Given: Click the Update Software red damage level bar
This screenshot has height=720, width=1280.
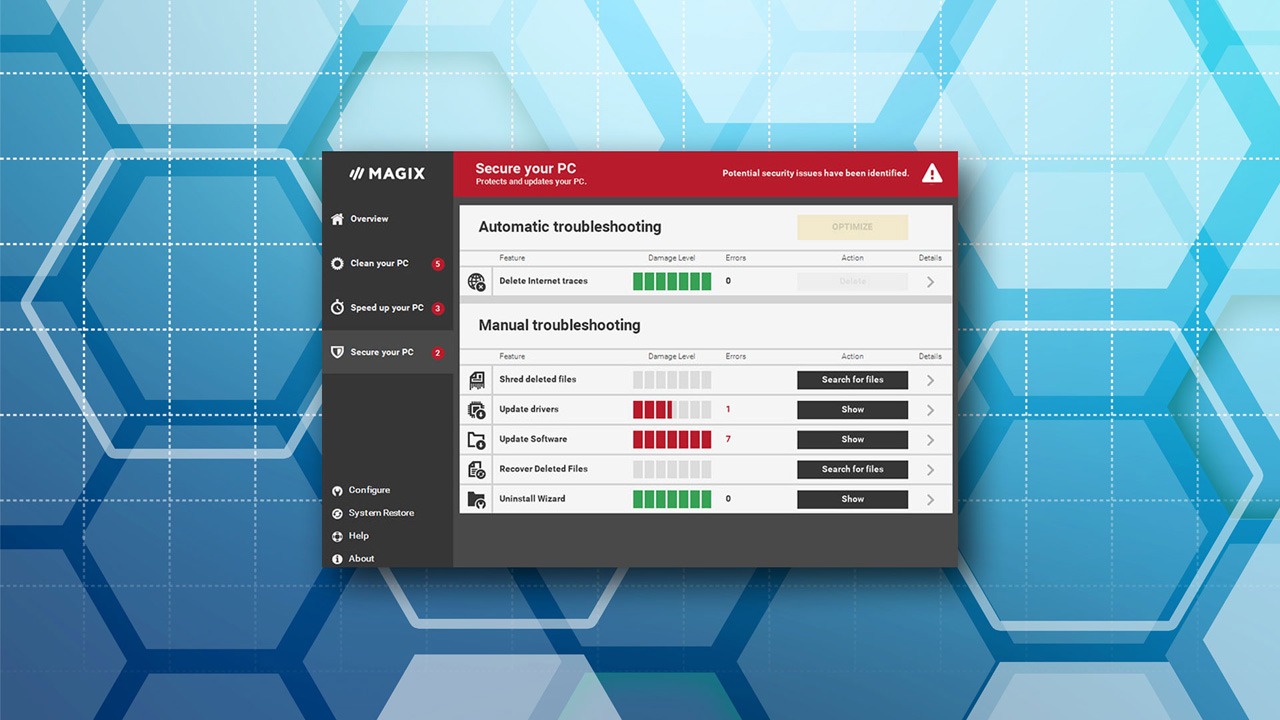Looking at the screenshot, I should coord(672,439).
